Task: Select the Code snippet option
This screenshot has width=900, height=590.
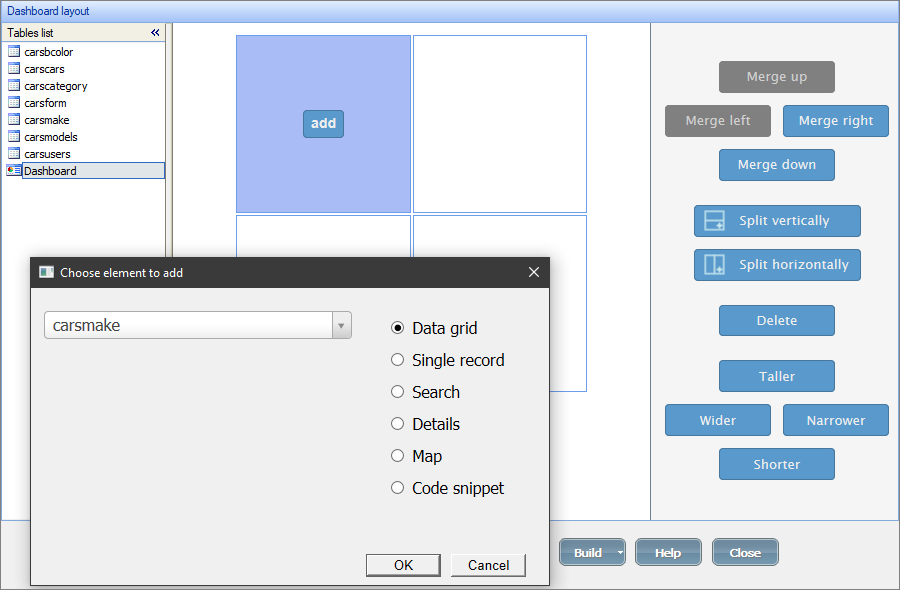Action: click(x=397, y=488)
